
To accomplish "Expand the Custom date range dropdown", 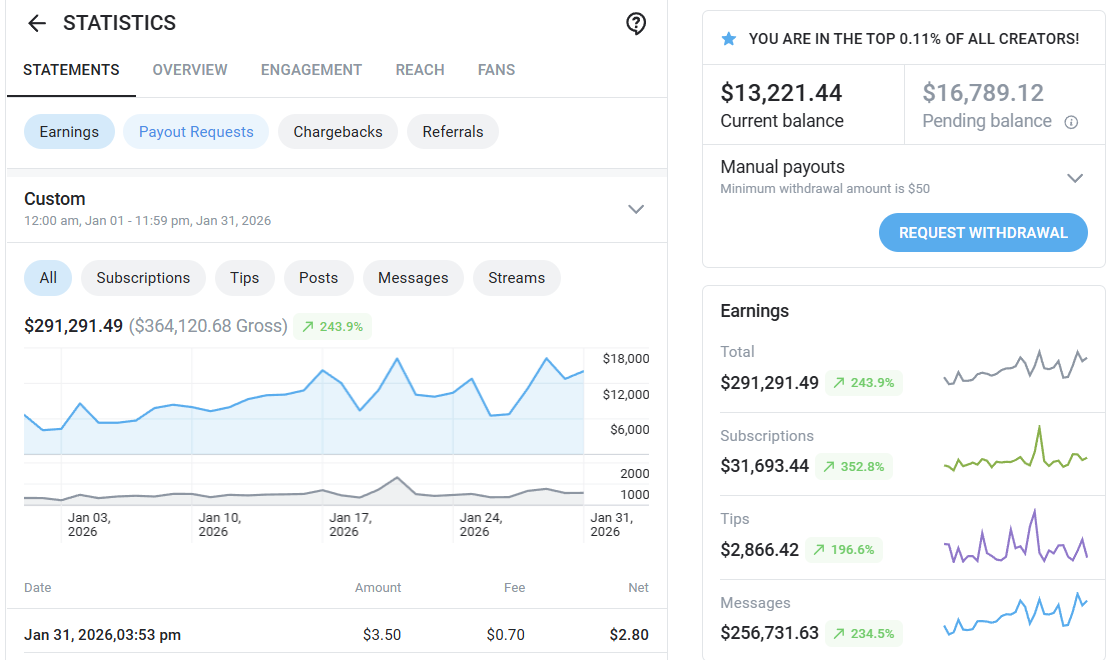I will 636,209.
